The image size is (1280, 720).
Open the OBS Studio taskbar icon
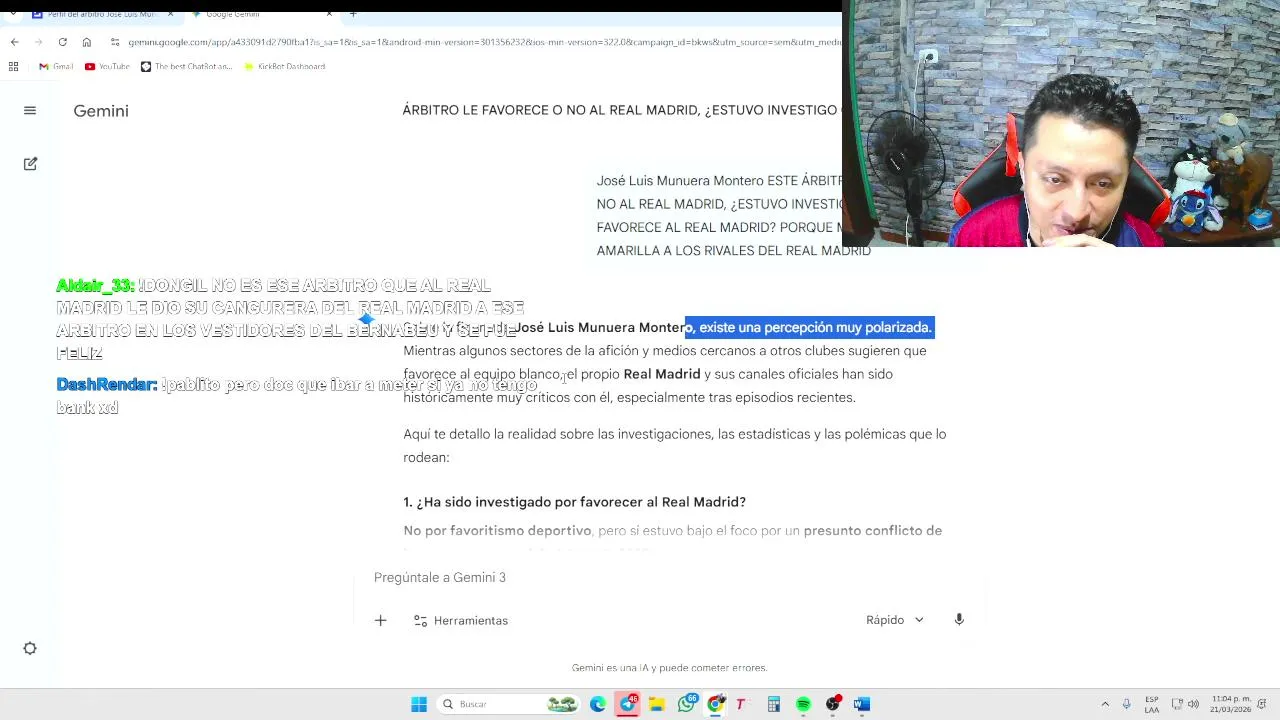(x=833, y=704)
